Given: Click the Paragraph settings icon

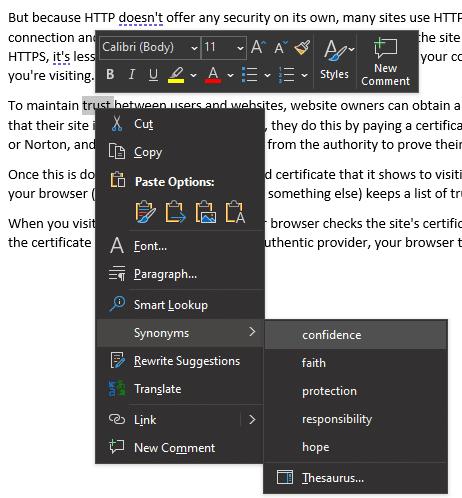Looking at the screenshot, I should (117, 274).
